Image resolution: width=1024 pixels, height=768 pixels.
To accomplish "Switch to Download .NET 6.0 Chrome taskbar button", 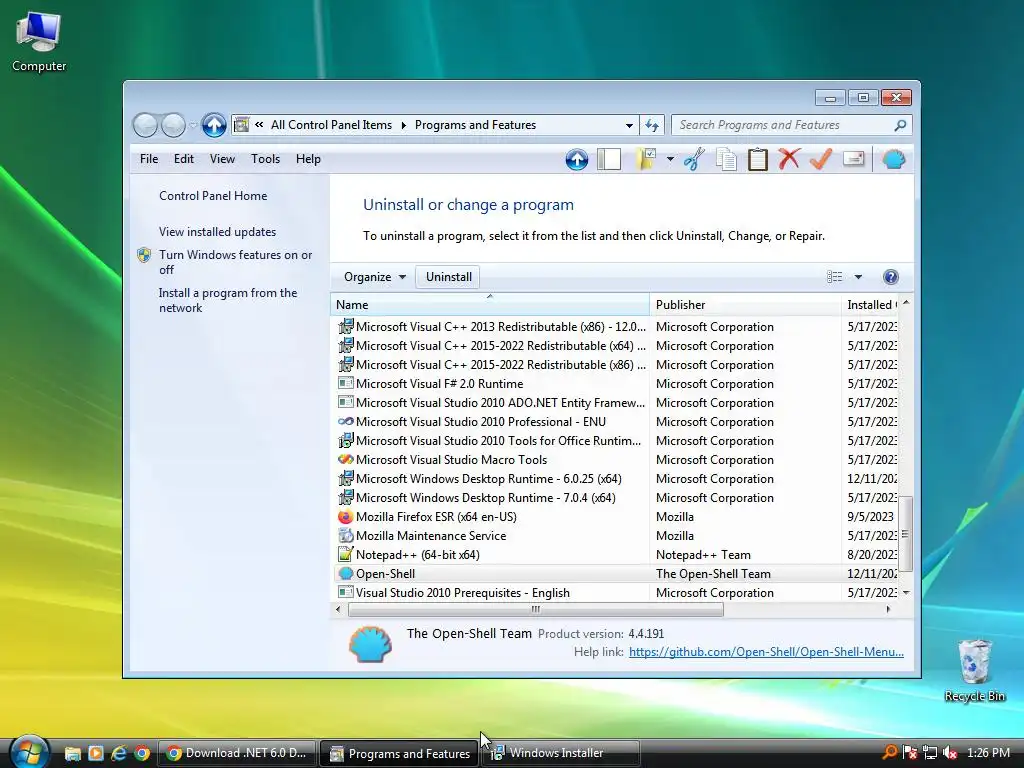I will tap(238, 753).
